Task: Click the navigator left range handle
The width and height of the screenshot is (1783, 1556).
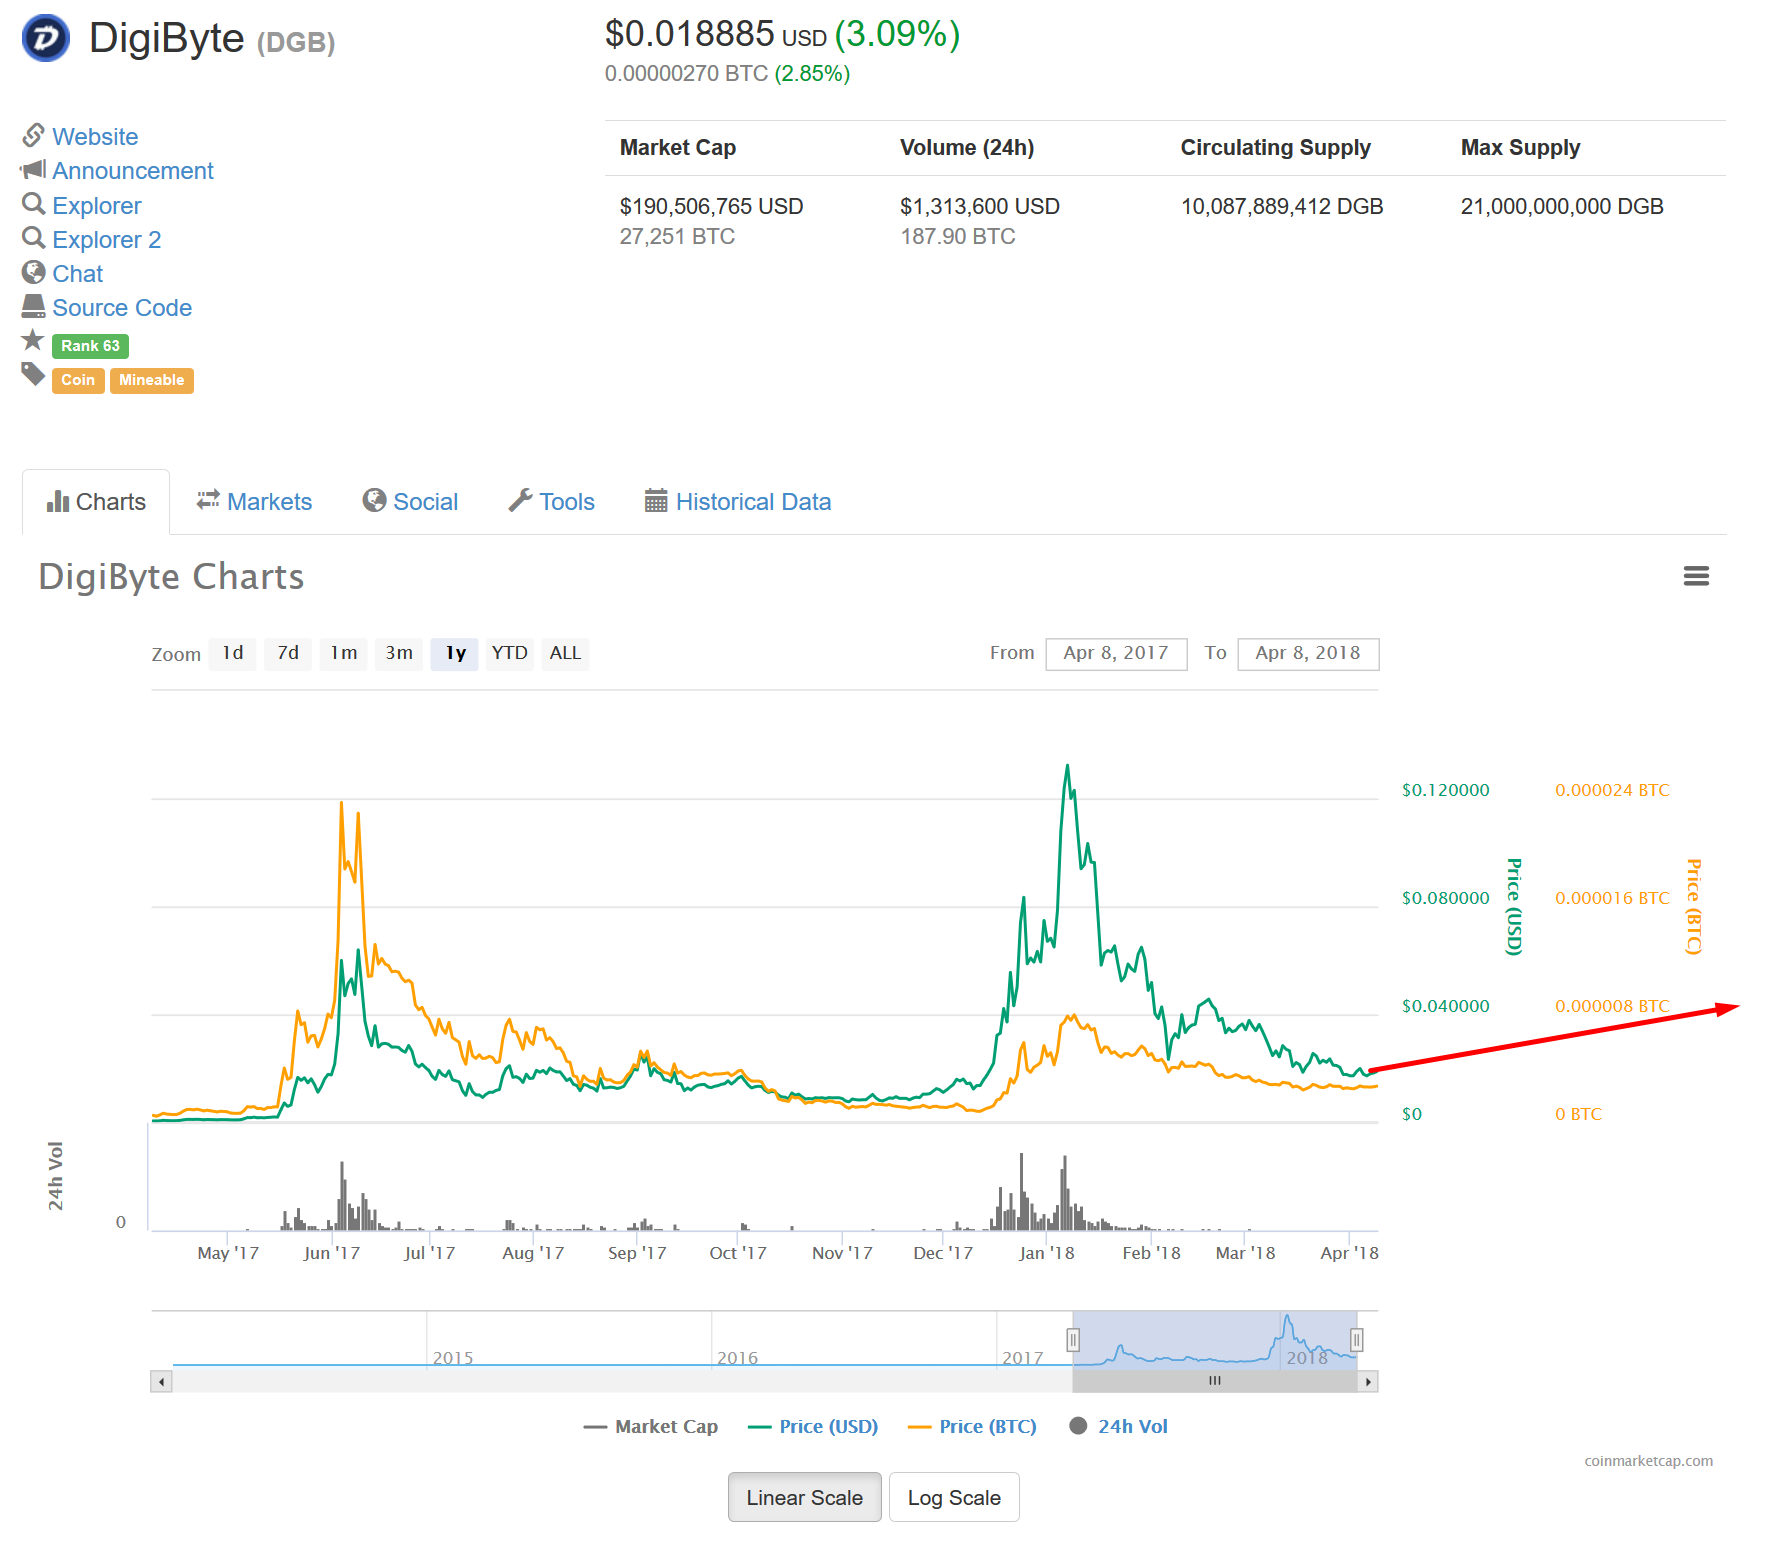Action: [1073, 1339]
